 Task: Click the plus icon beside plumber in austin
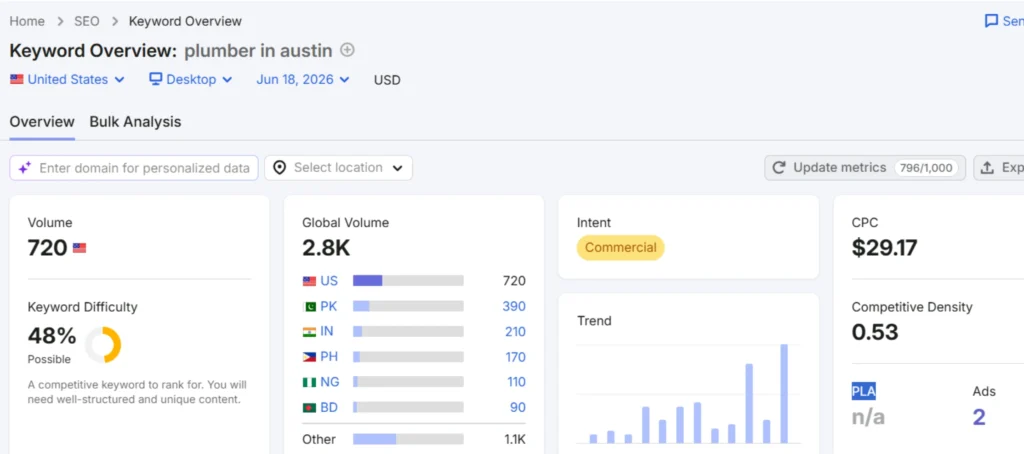click(x=347, y=50)
